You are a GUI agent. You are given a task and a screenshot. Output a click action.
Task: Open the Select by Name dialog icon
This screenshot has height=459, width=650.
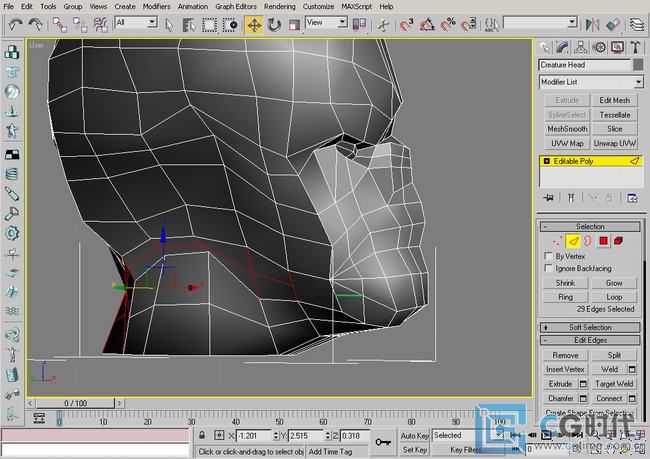pos(189,25)
